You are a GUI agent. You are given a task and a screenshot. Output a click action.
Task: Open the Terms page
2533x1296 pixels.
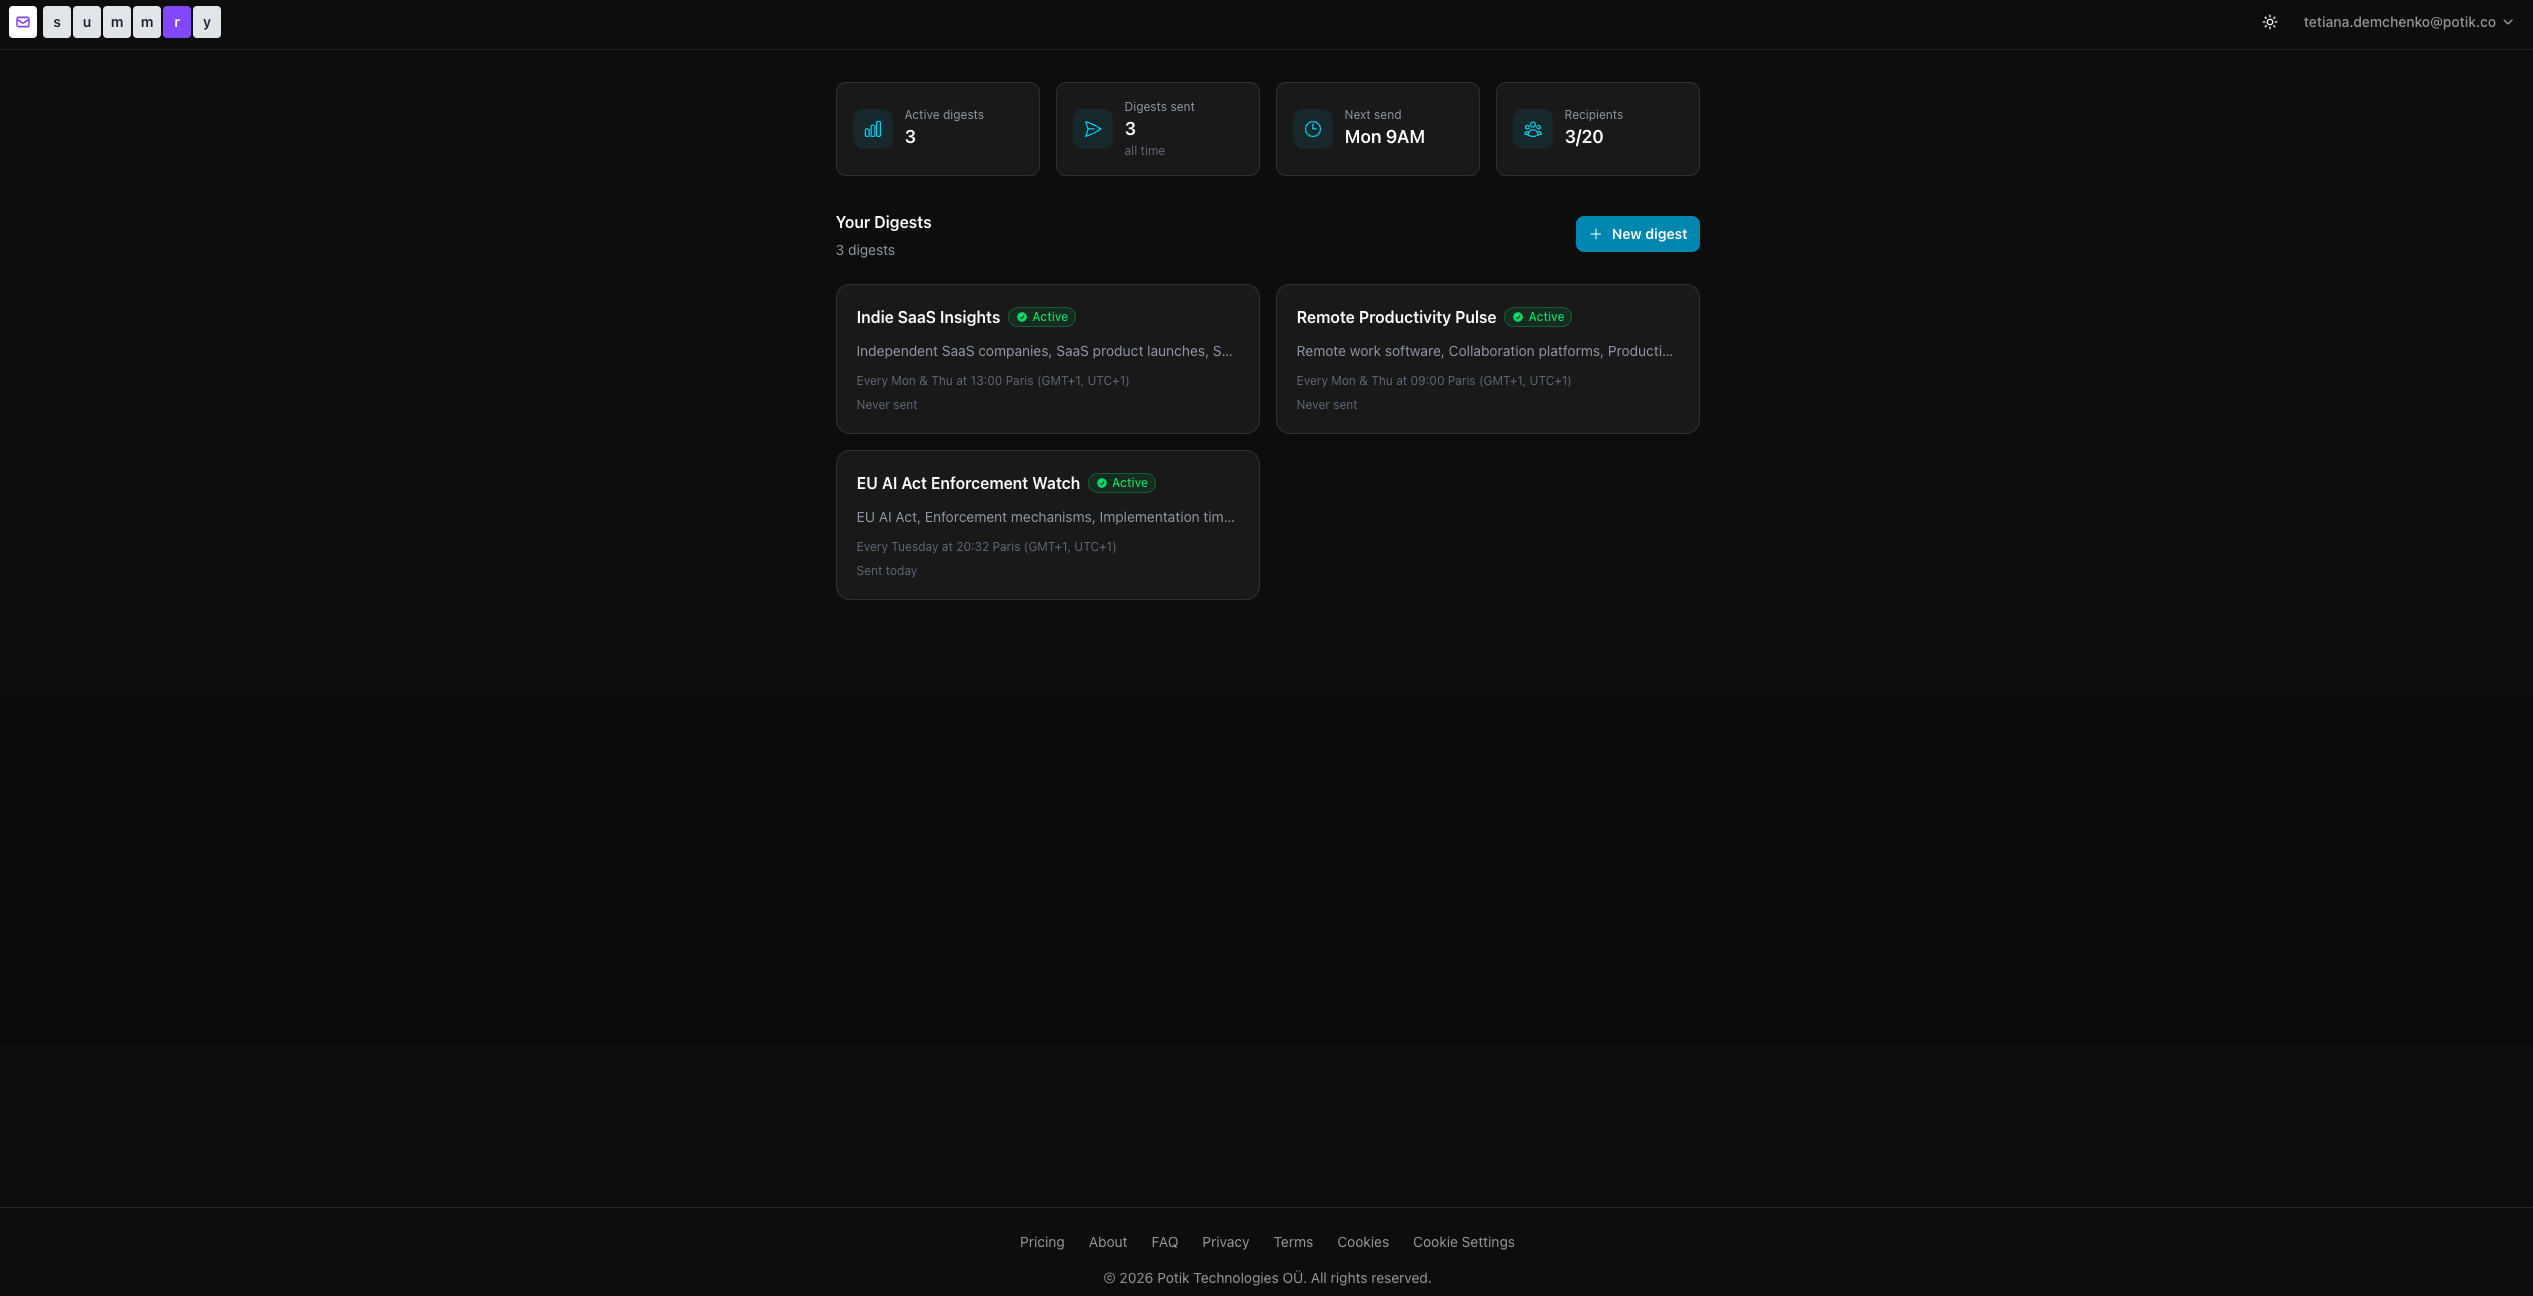click(x=1292, y=1241)
